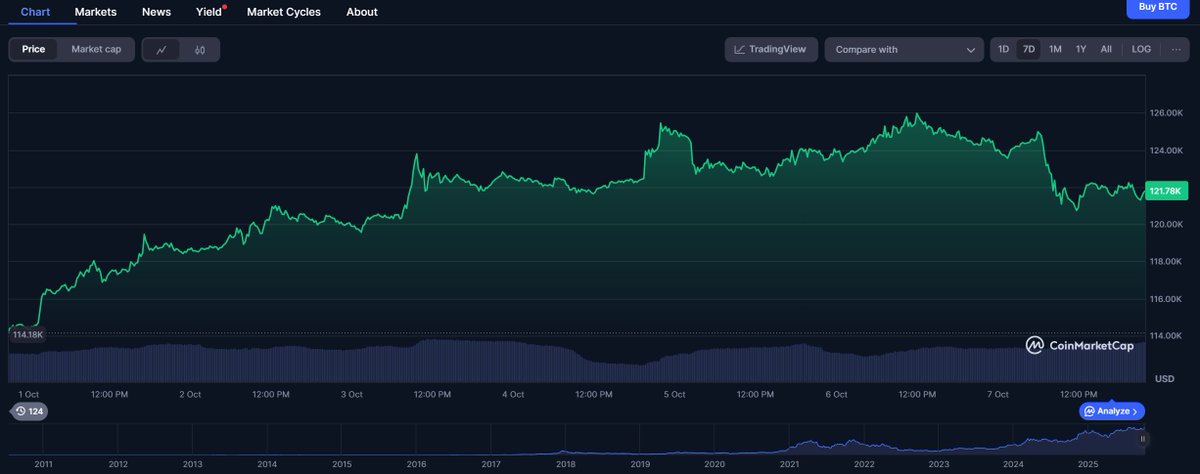Click the timeline range handle at right edge

coord(1144,439)
